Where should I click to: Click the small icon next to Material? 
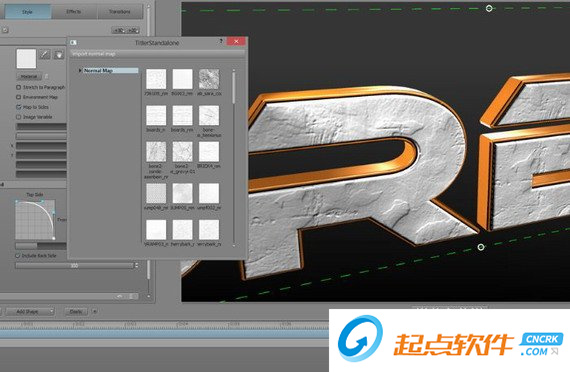(46, 77)
